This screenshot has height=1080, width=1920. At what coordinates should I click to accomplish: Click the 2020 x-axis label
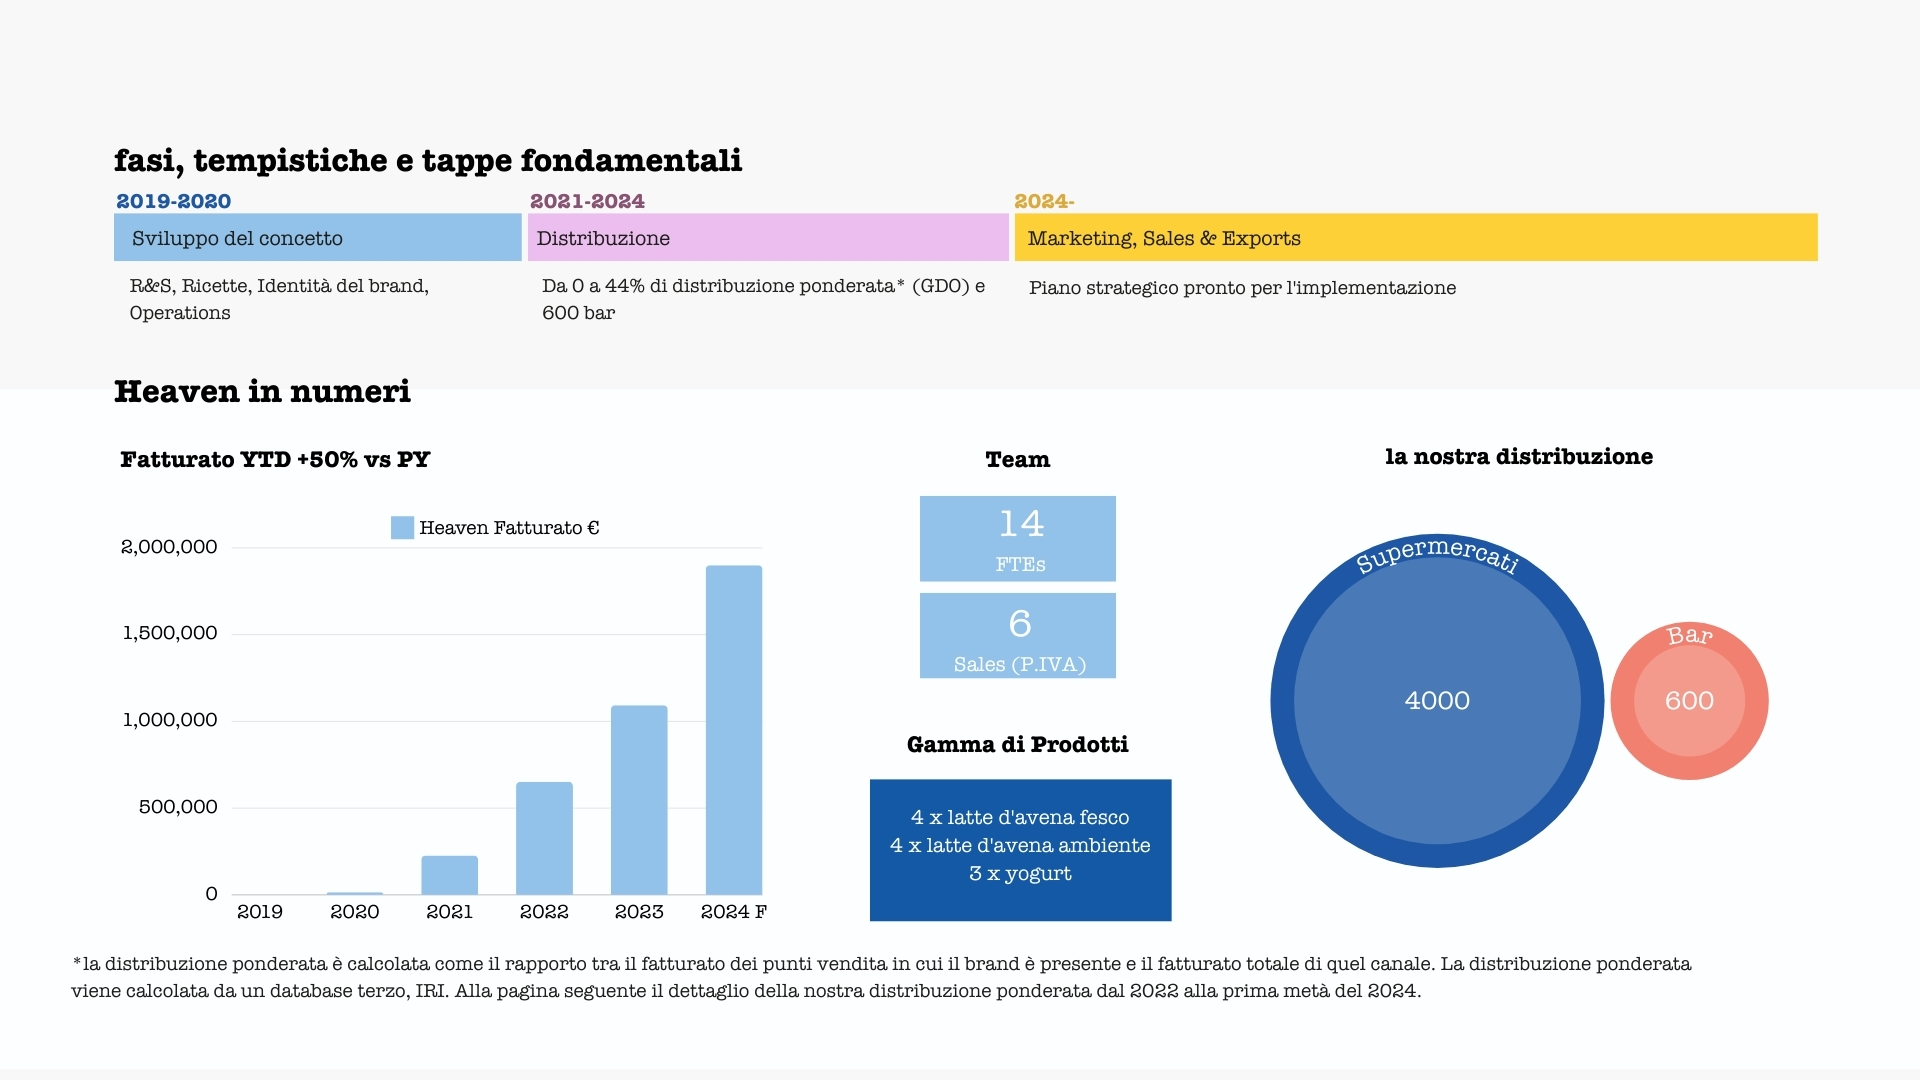pos(355,912)
